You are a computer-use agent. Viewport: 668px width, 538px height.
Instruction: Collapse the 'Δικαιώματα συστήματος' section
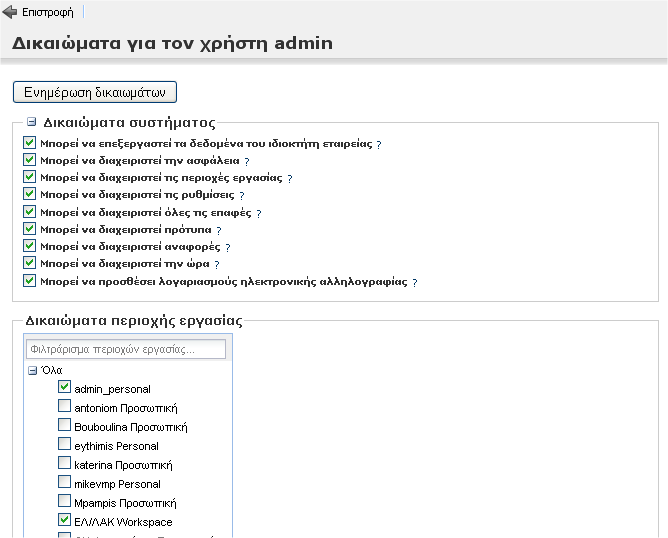click(32, 122)
